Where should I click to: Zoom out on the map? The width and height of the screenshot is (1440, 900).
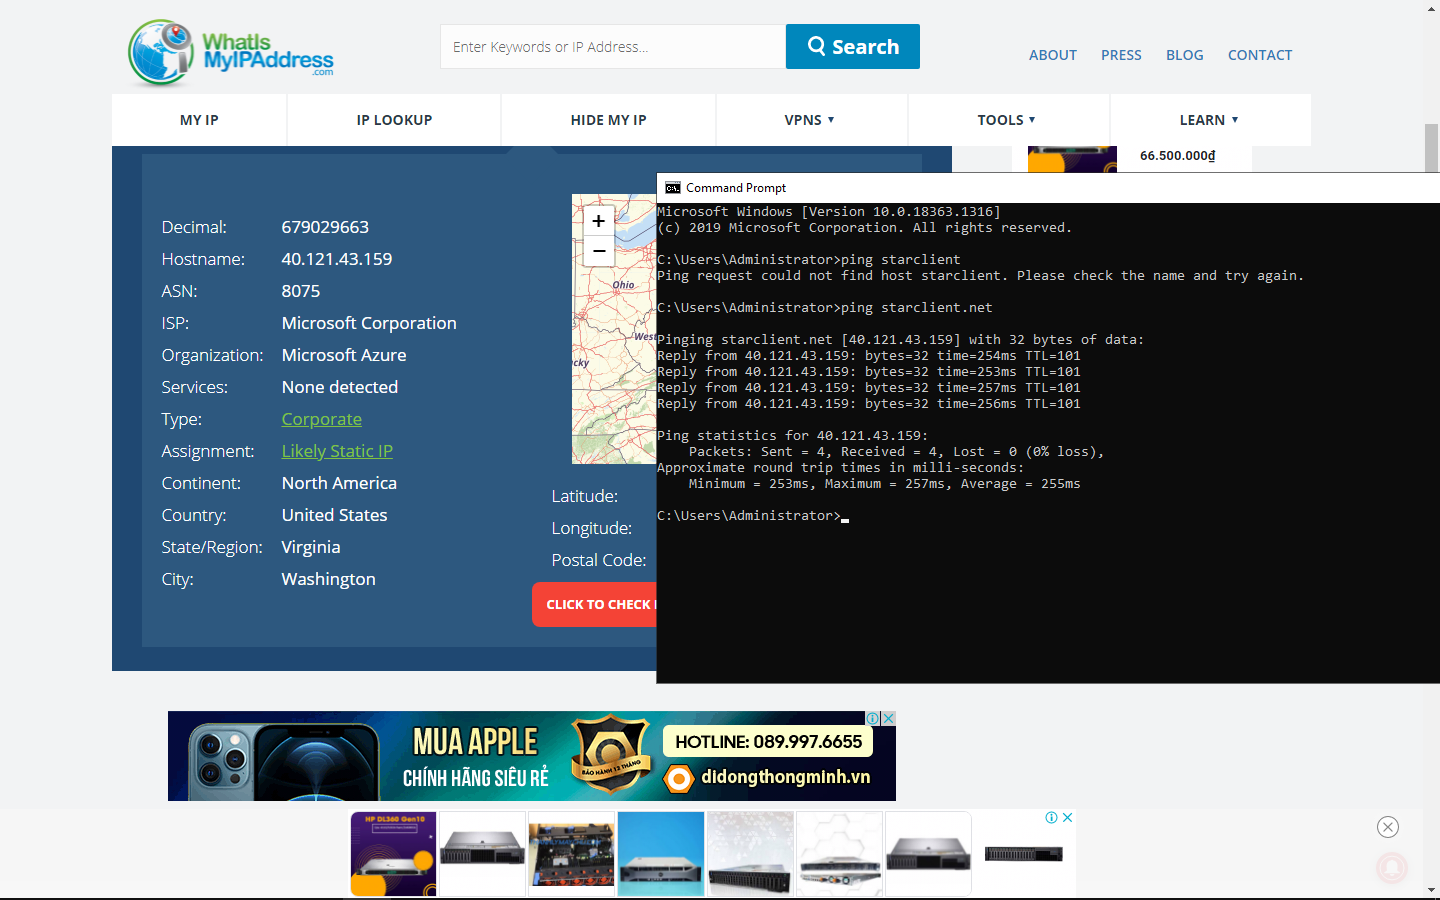pyautogui.click(x=598, y=251)
